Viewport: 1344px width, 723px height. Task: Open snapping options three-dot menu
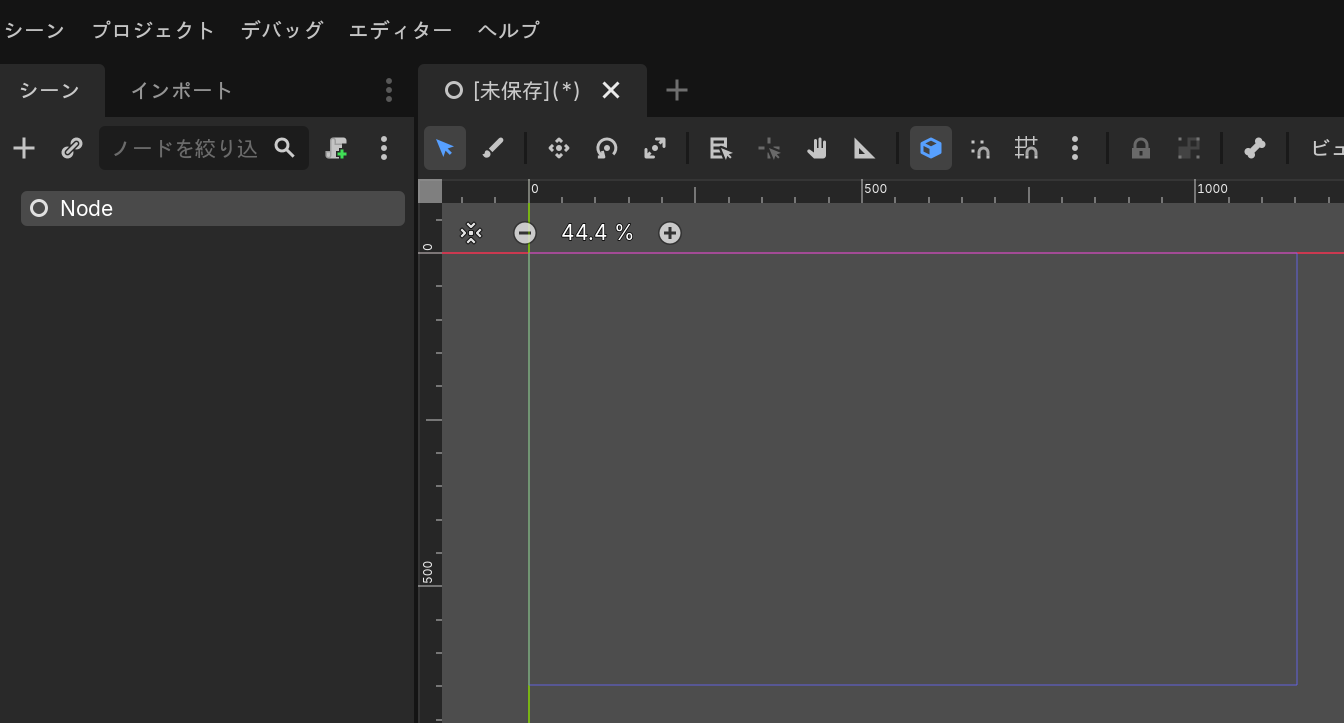click(x=1075, y=148)
